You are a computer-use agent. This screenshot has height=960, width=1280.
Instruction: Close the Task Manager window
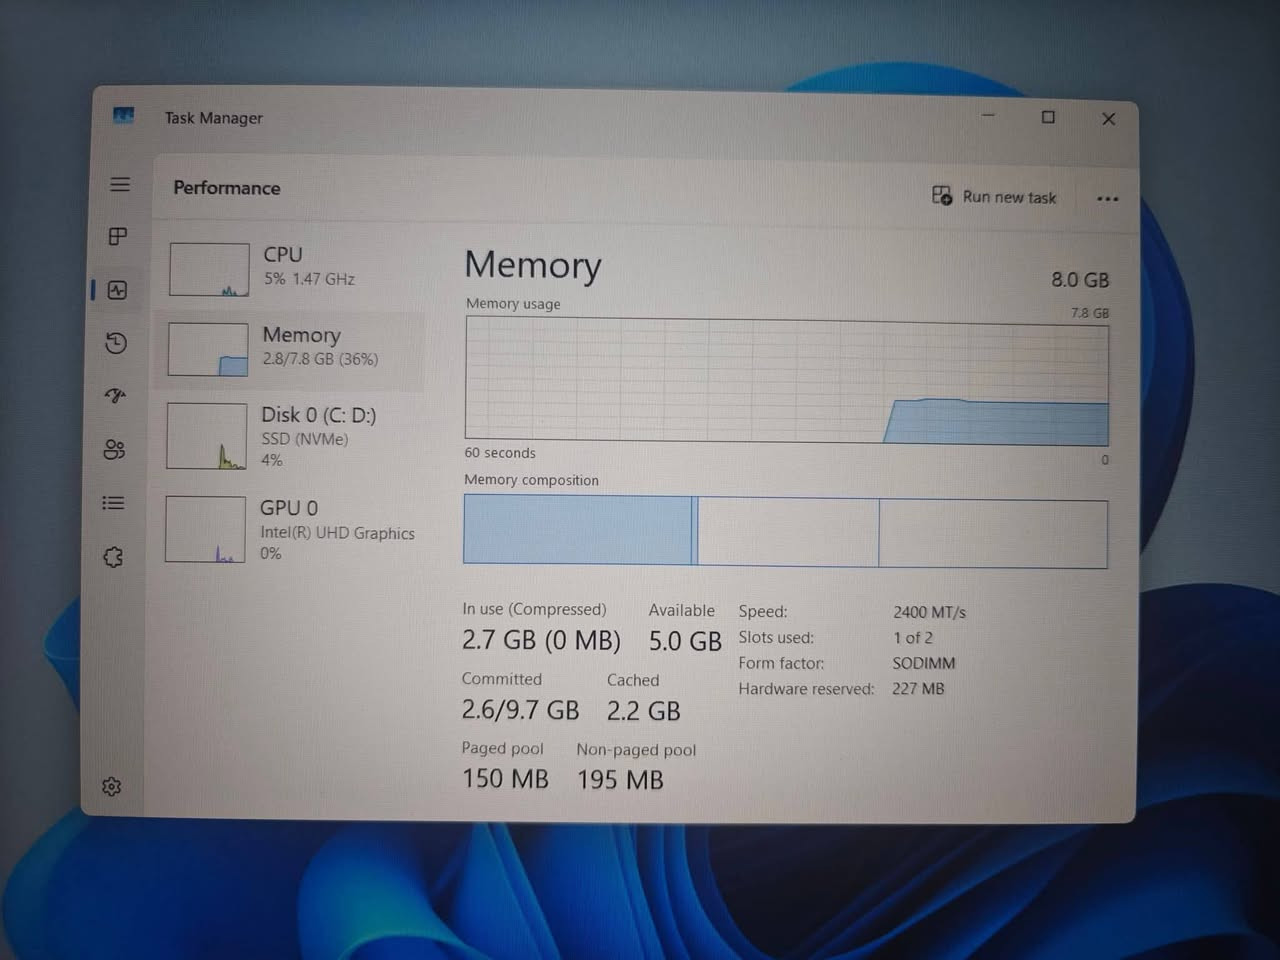tap(1108, 119)
